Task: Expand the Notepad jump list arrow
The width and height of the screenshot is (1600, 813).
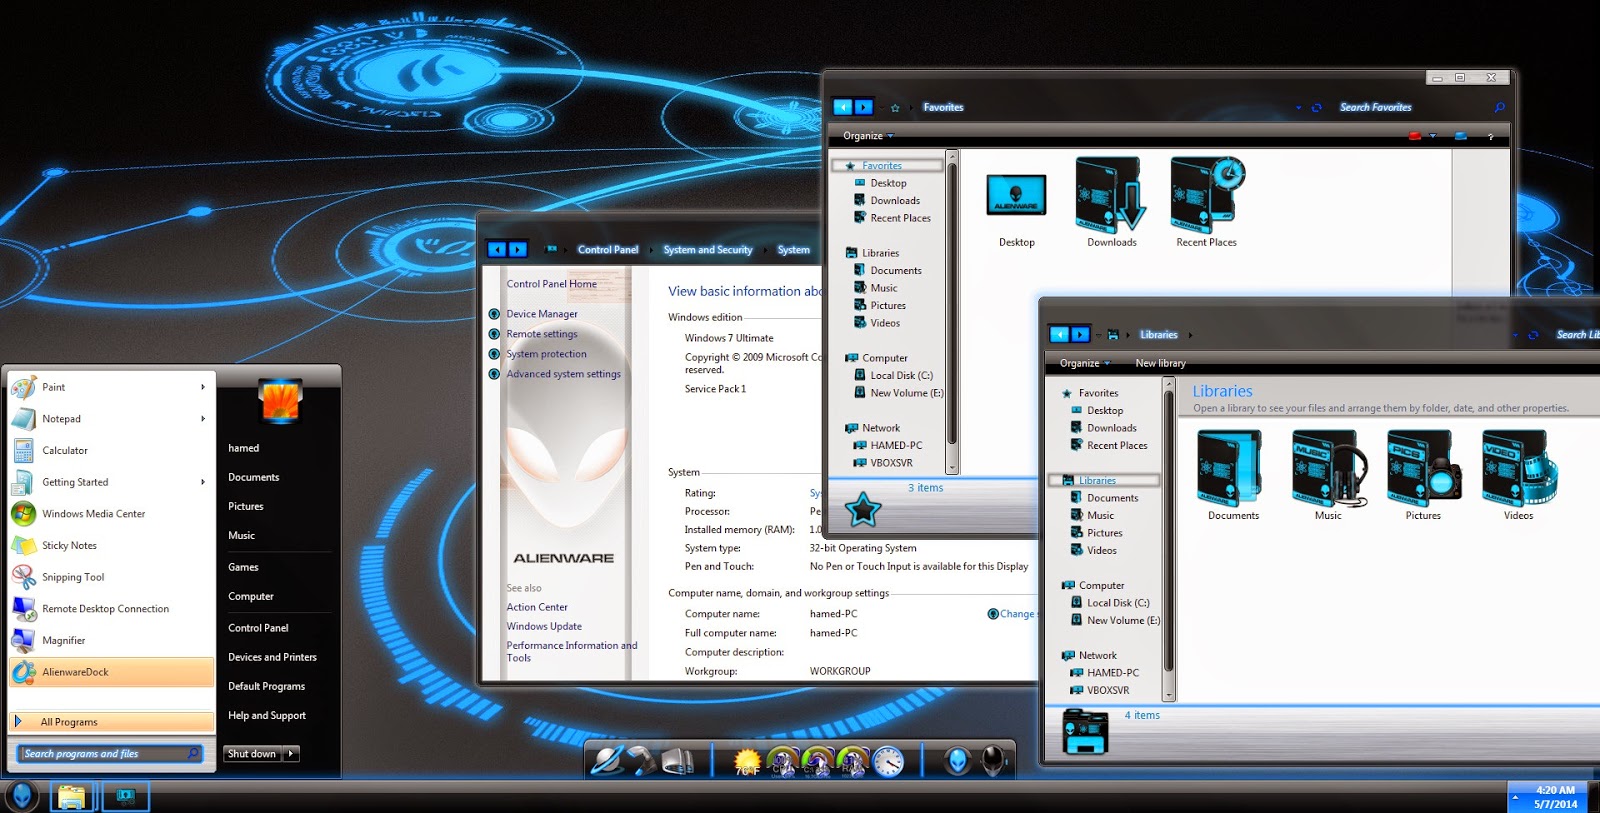Action: 202,419
